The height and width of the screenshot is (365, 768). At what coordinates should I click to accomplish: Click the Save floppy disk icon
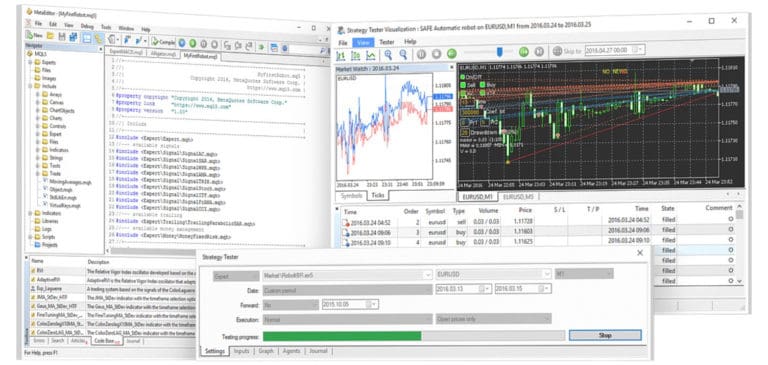point(62,37)
